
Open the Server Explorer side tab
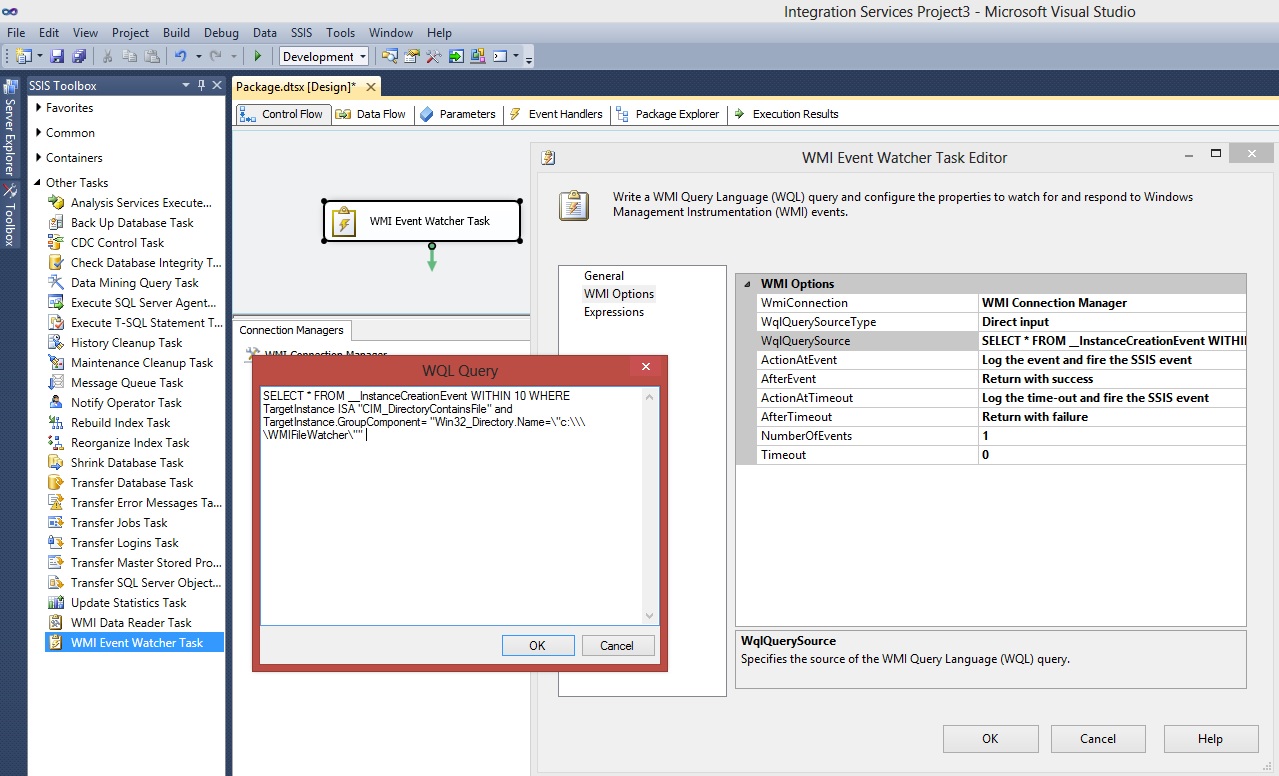pyautogui.click(x=10, y=129)
